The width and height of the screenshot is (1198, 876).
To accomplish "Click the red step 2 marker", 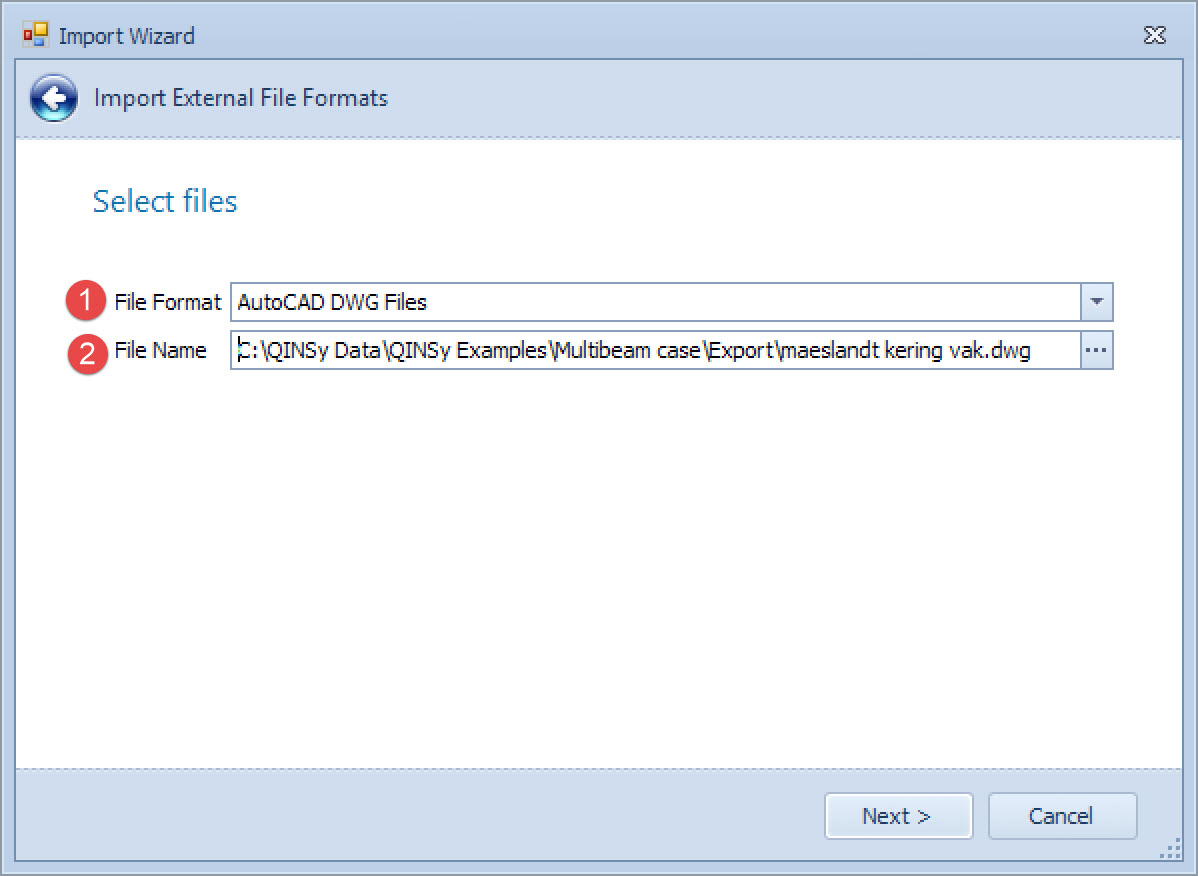I will tap(87, 351).
